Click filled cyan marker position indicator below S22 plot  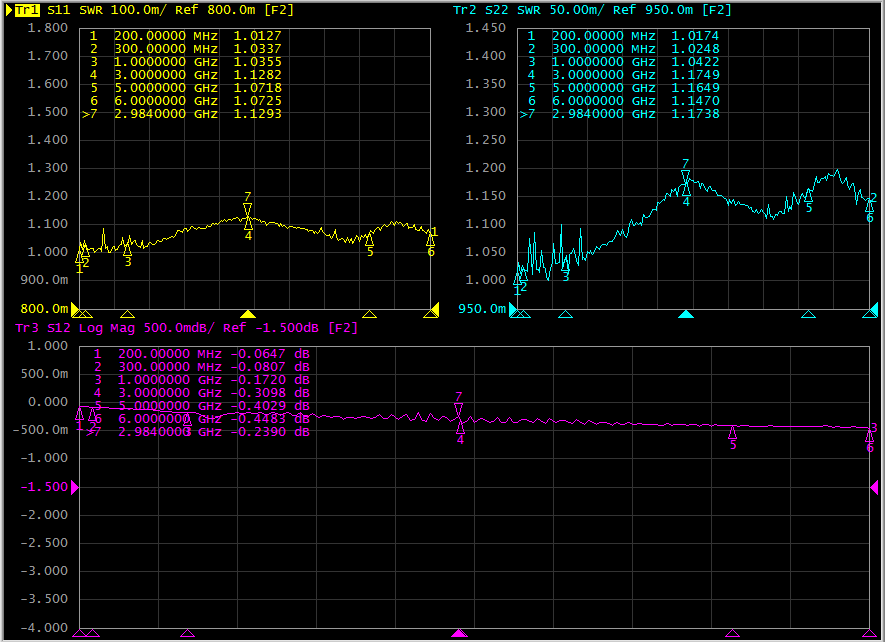pyautogui.click(x=686, y=313)
